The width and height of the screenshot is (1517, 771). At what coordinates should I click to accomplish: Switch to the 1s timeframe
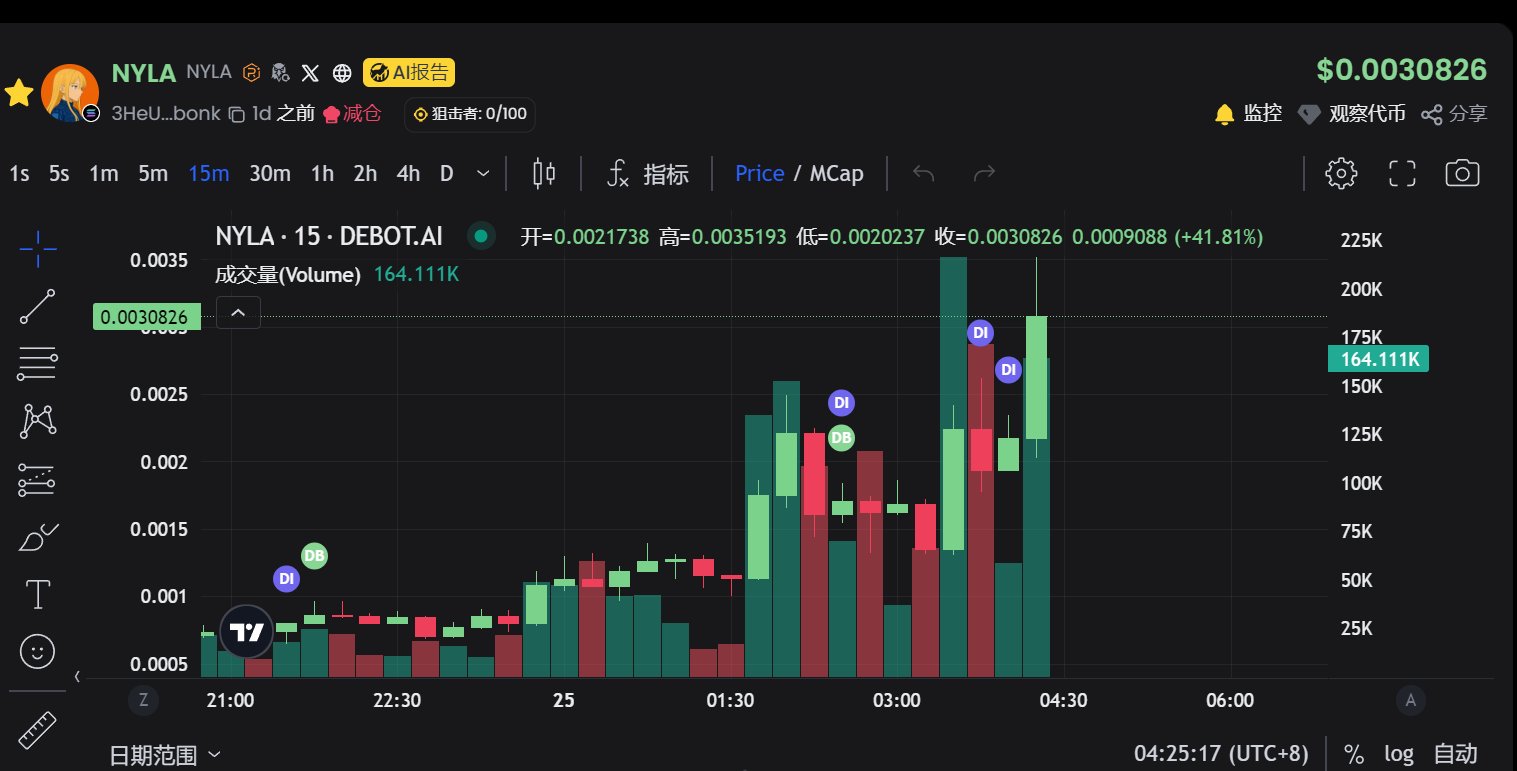[19, 173]
